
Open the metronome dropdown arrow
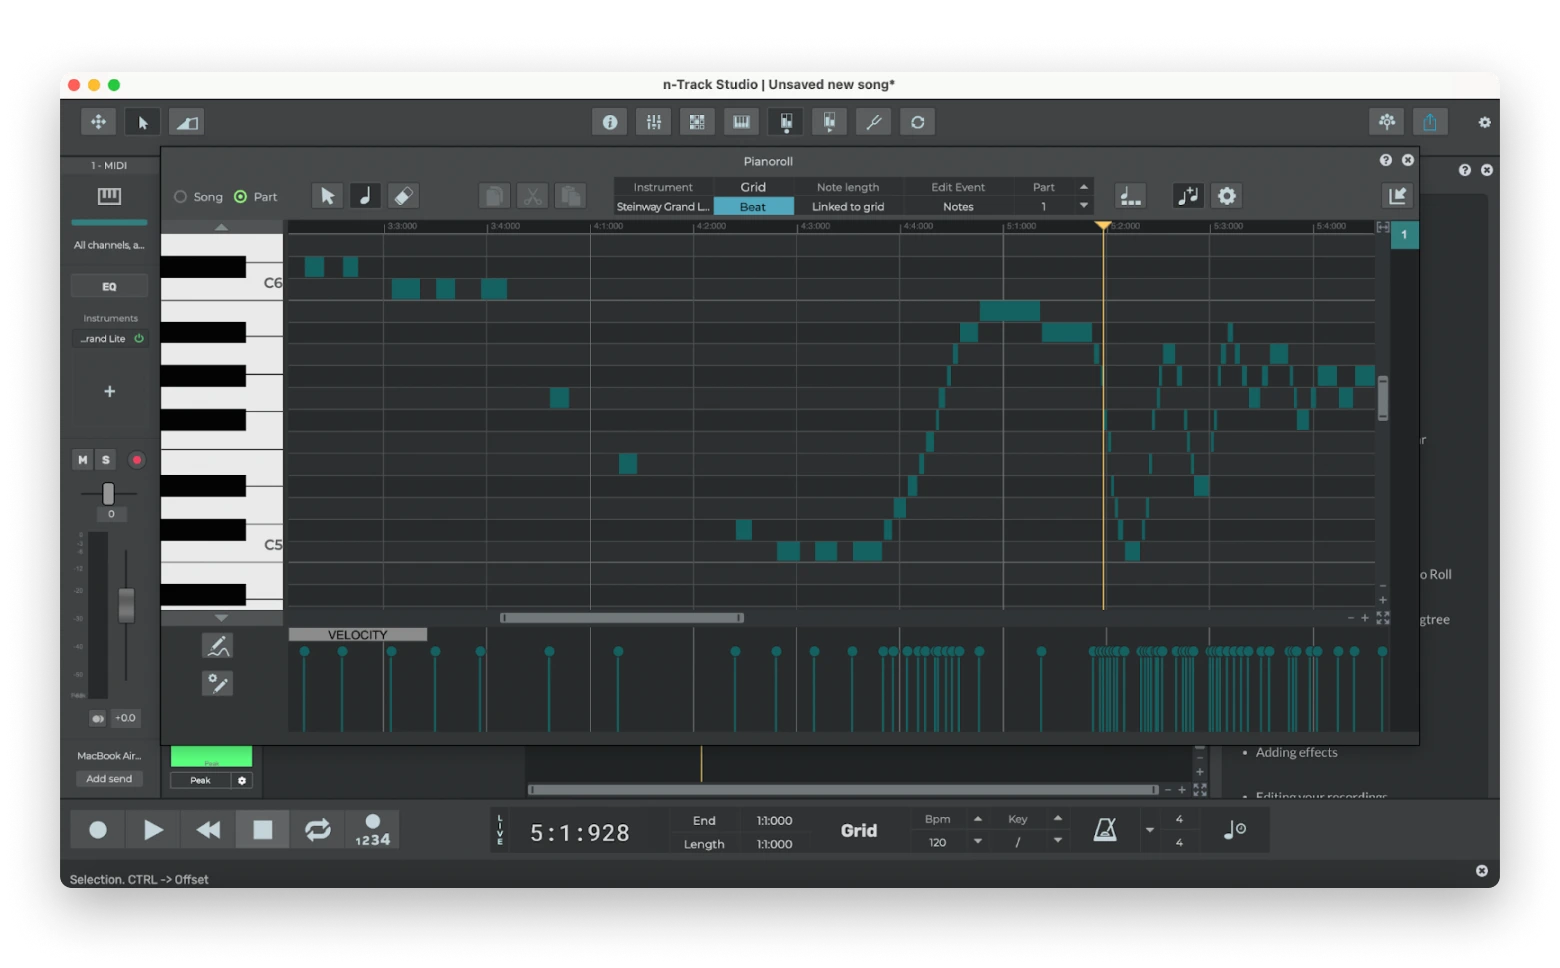pyautogui.click(x=1149, y=830)
